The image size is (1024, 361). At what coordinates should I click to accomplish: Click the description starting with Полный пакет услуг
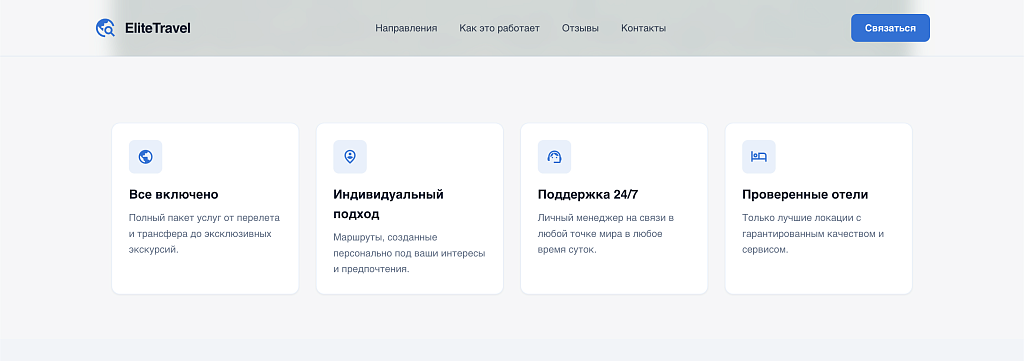[204, 234]
